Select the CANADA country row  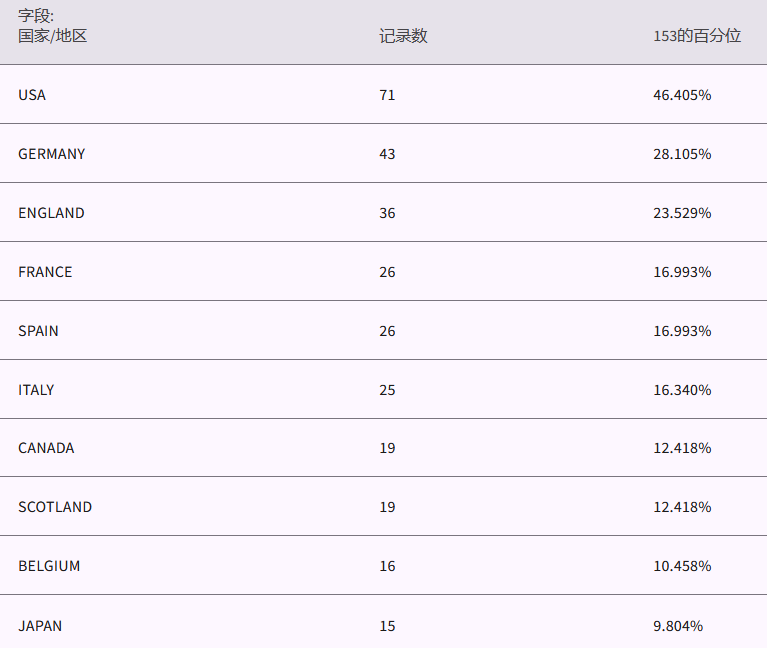pyautogui.click(x=46, y=448)
